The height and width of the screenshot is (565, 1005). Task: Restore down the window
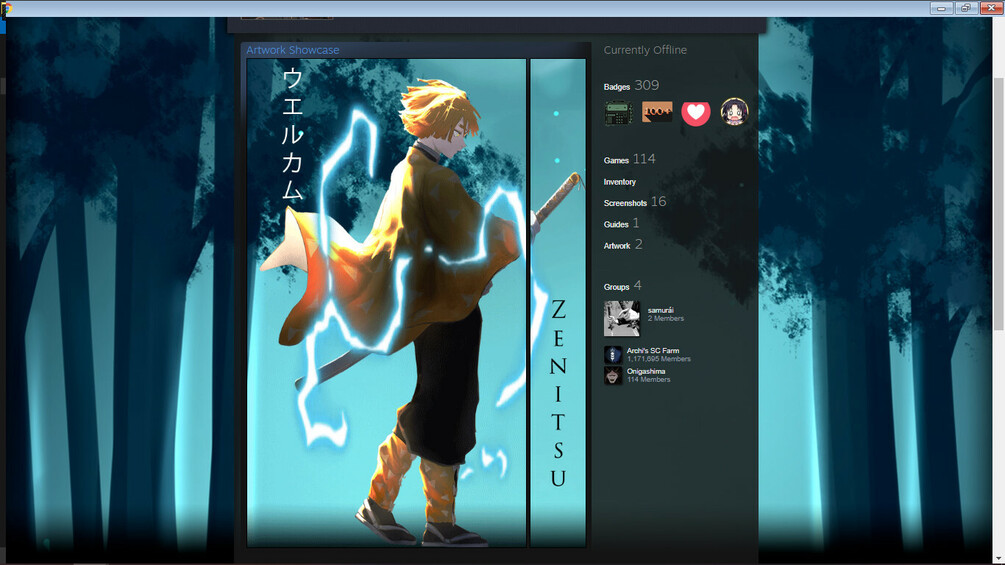(965, 8)
